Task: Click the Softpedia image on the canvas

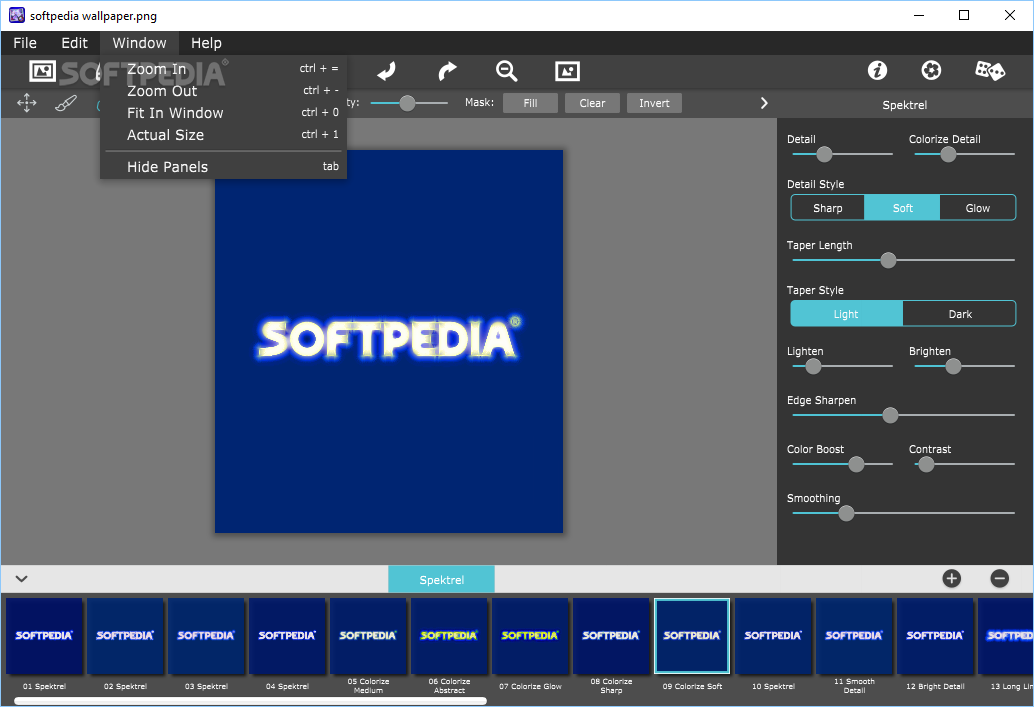Action: coord(389,341)
